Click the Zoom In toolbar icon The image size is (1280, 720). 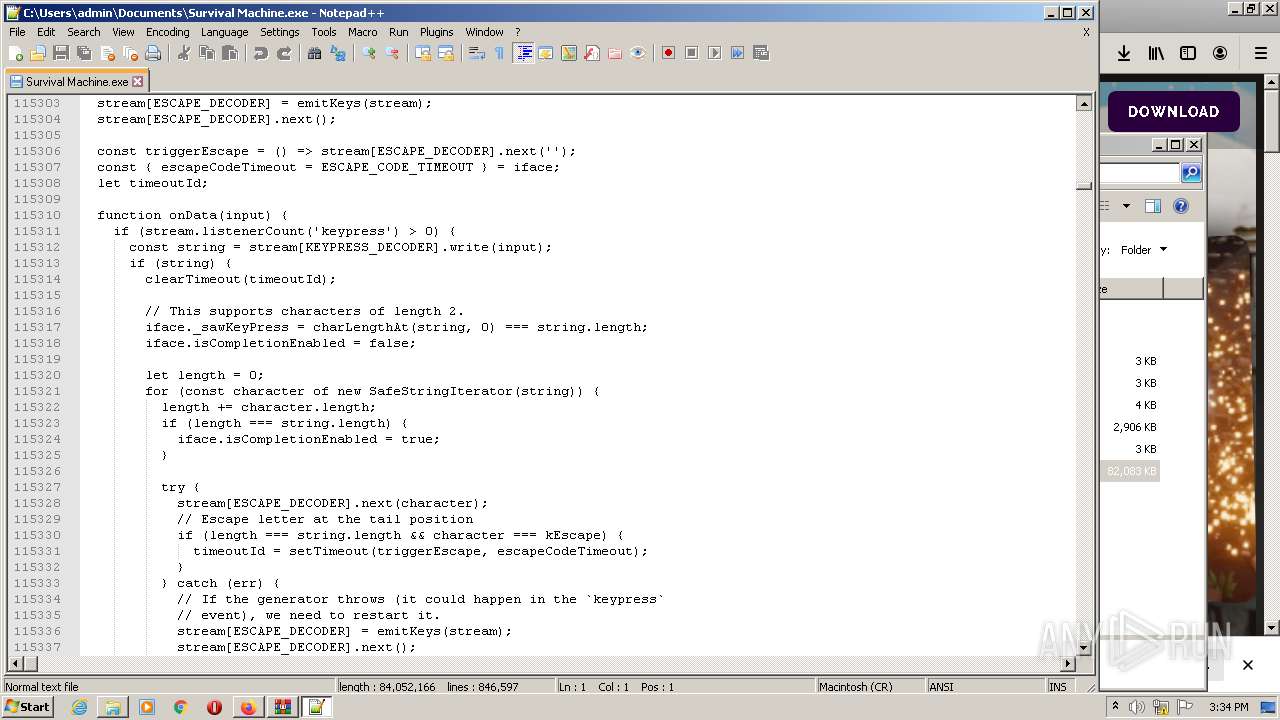369,53
